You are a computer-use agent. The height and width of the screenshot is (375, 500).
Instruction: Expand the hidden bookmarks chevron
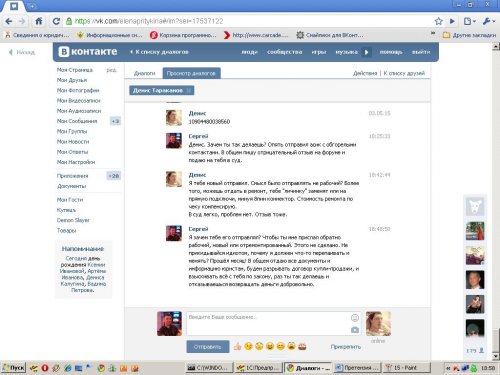[433, 34]
